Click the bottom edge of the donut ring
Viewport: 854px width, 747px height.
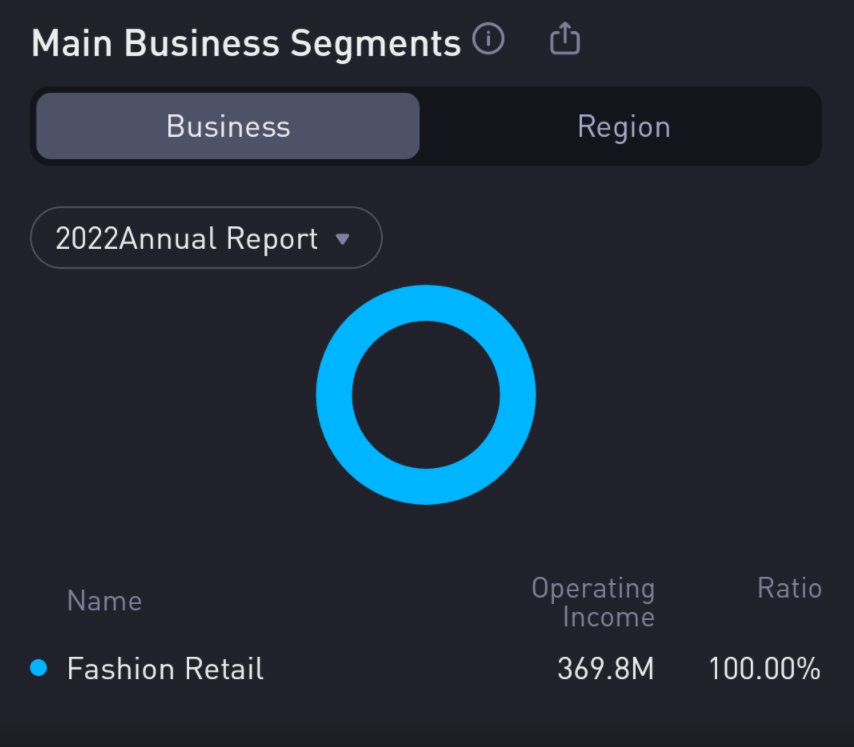pyautogui.click(x=426, y=486)
